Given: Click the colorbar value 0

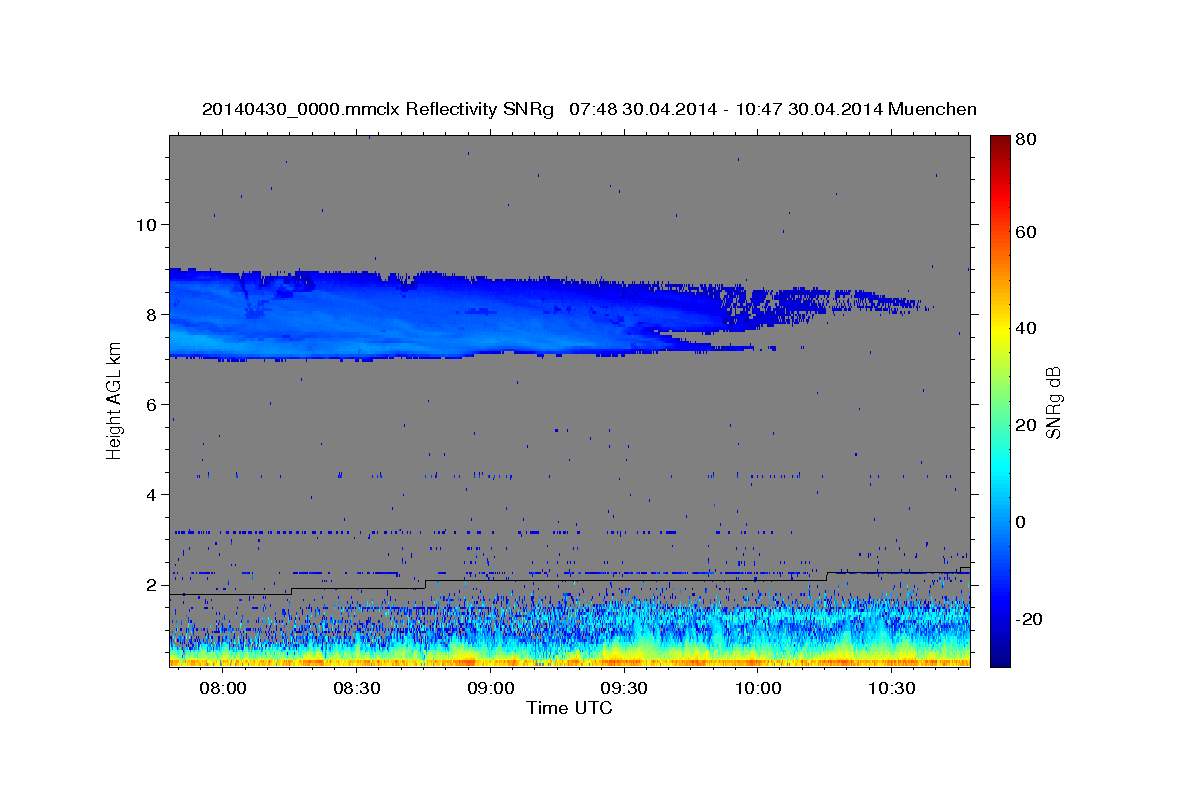Looking at the screenshot, I should click(x=1022, y=522).
